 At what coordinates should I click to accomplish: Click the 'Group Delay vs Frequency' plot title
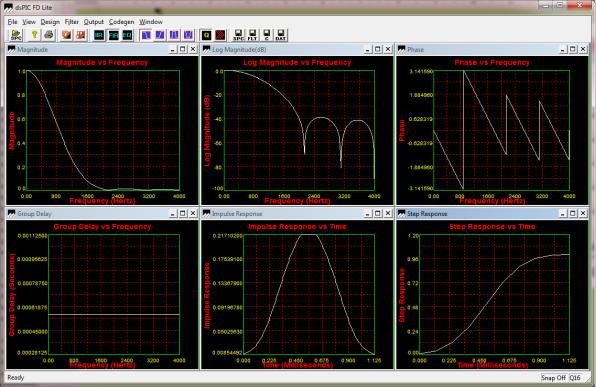click(x=102, y=227)
